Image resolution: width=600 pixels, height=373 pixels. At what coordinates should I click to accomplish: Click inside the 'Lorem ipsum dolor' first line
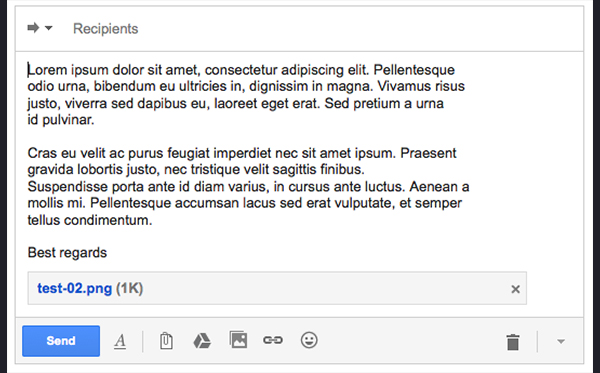(x=241, y=70)
